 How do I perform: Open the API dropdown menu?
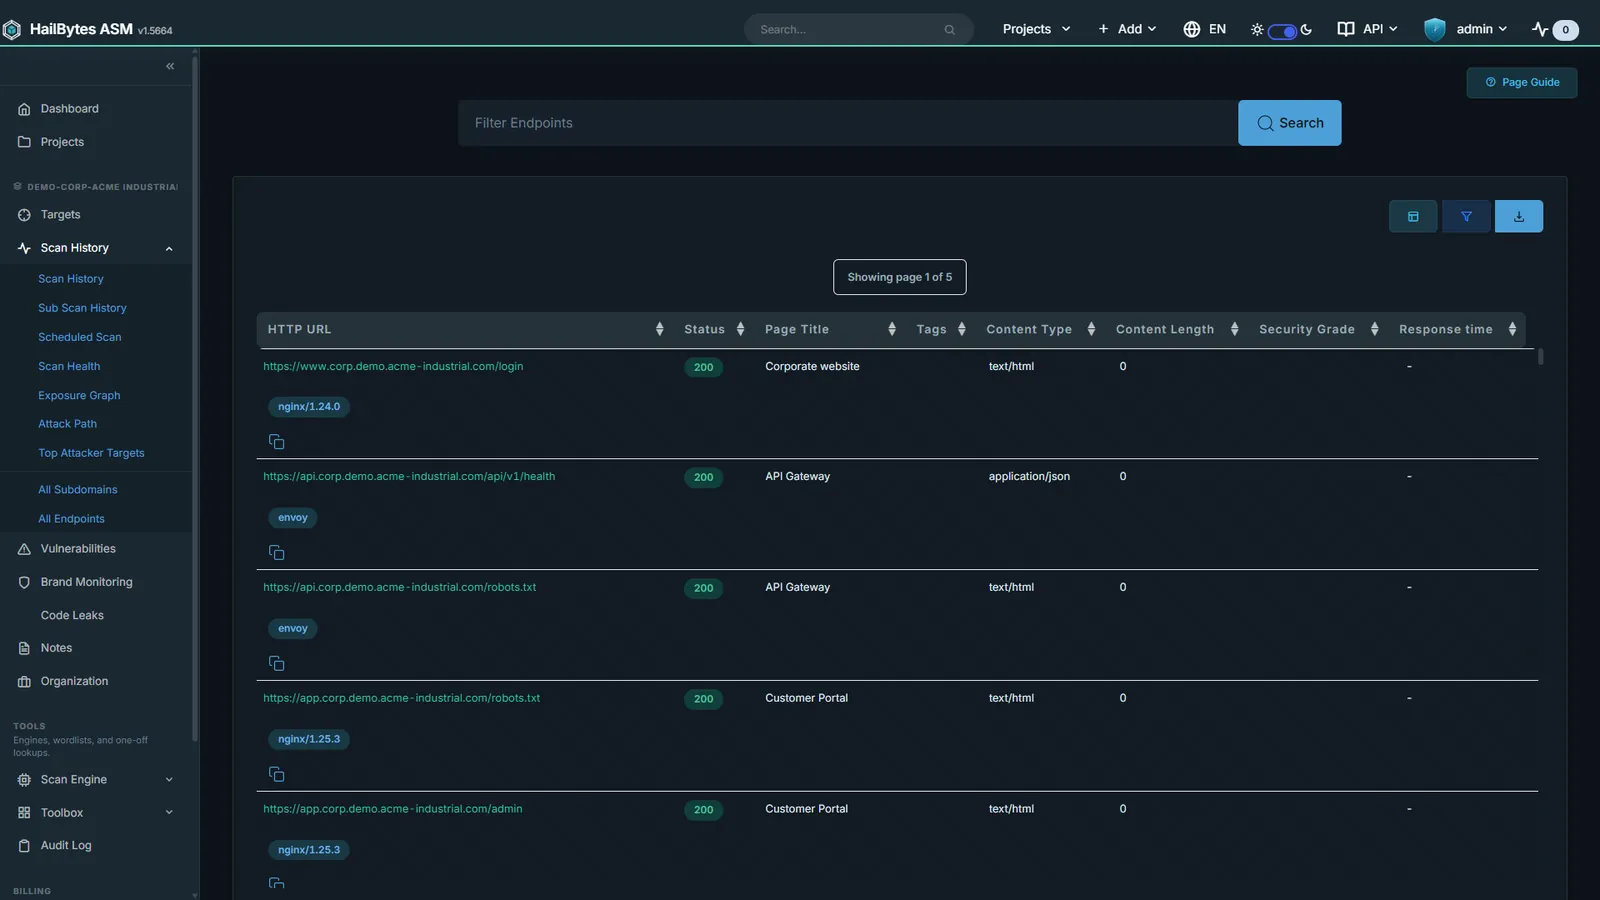point(1367,29)
